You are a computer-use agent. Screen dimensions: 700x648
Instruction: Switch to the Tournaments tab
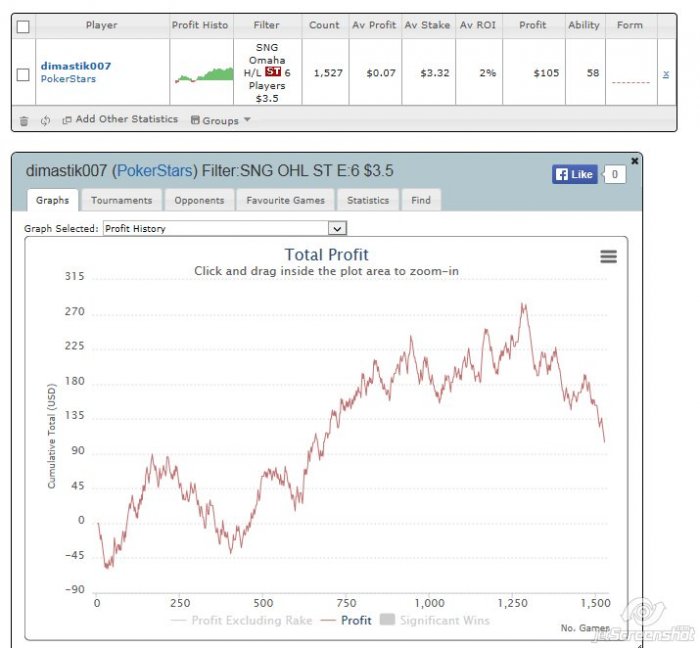(121, 200)
